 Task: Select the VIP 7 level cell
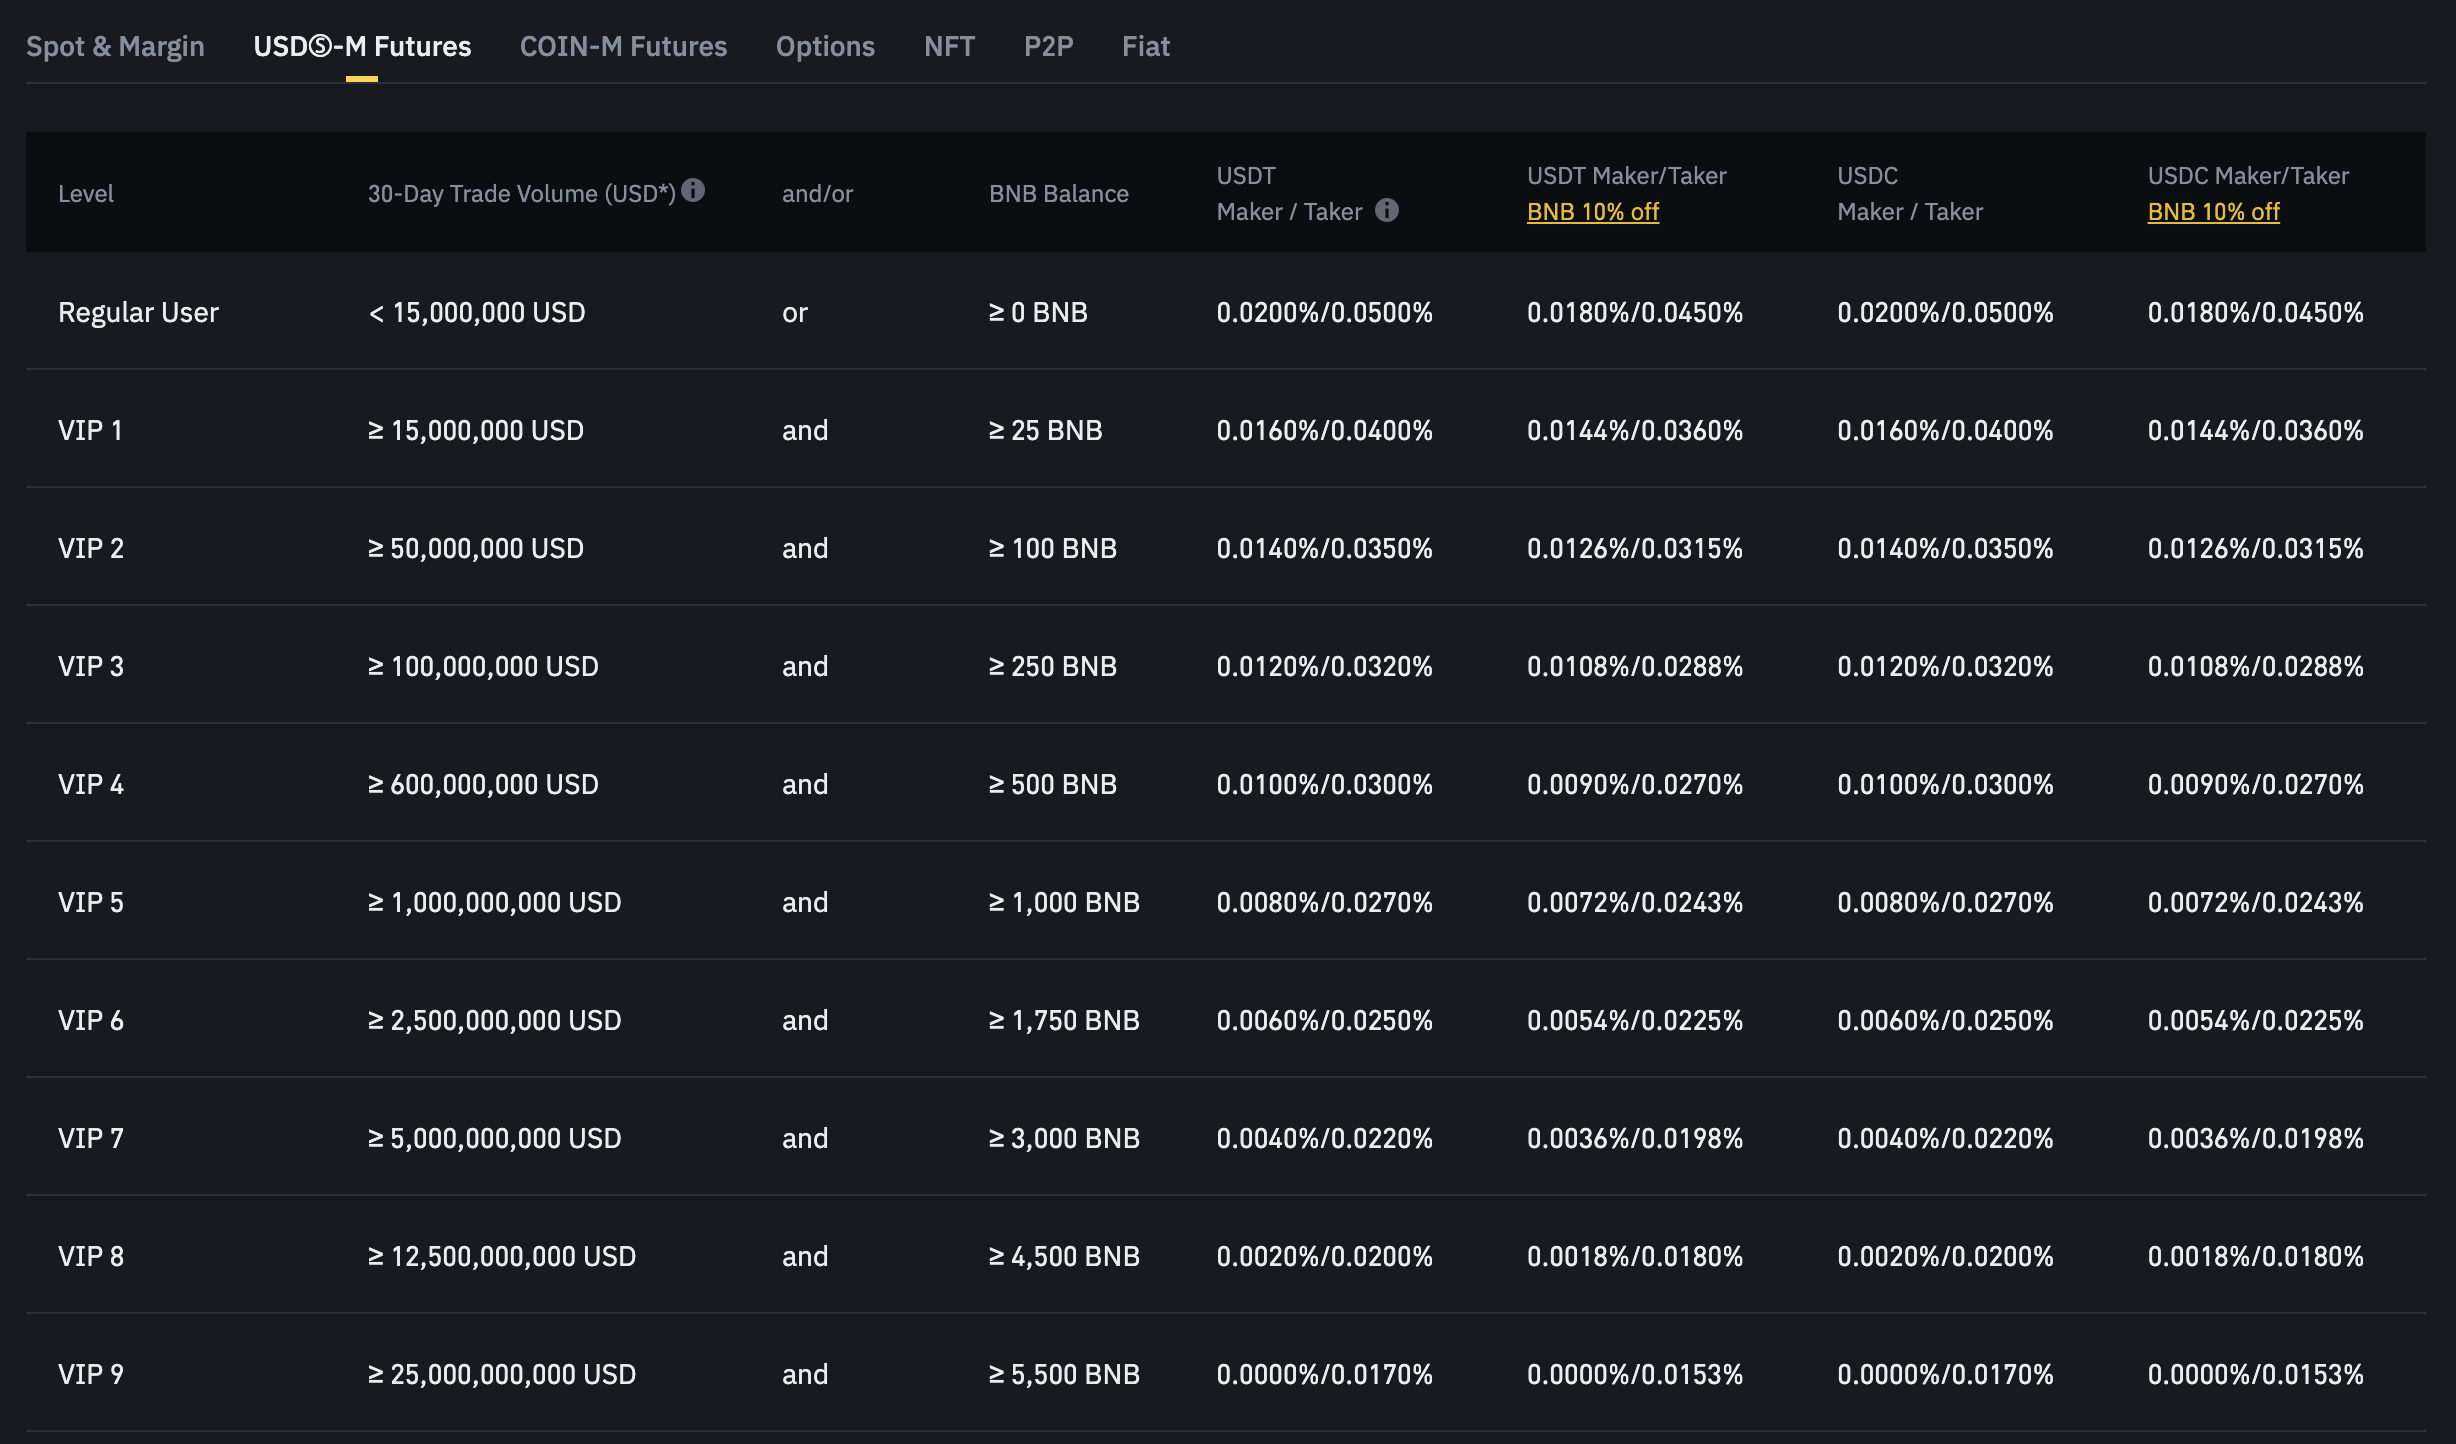(91, 1138)
